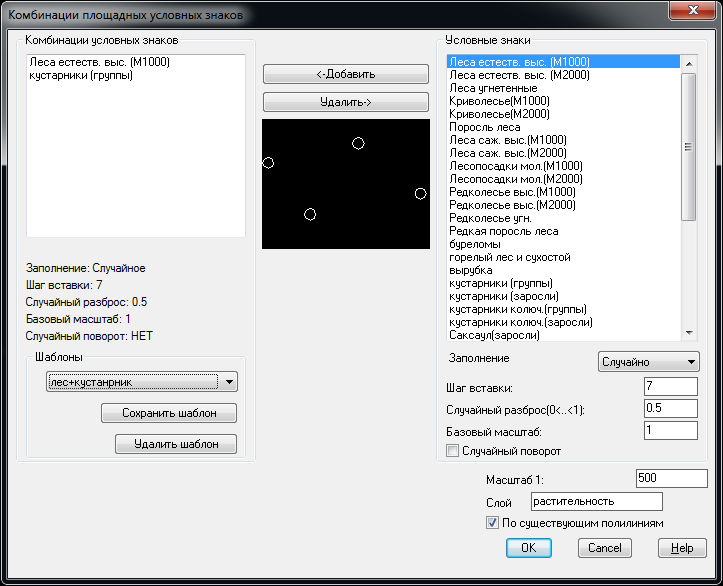Select 'Криволесье(М2000)' list item
This screenshot has width=723, height=586.
563,113
